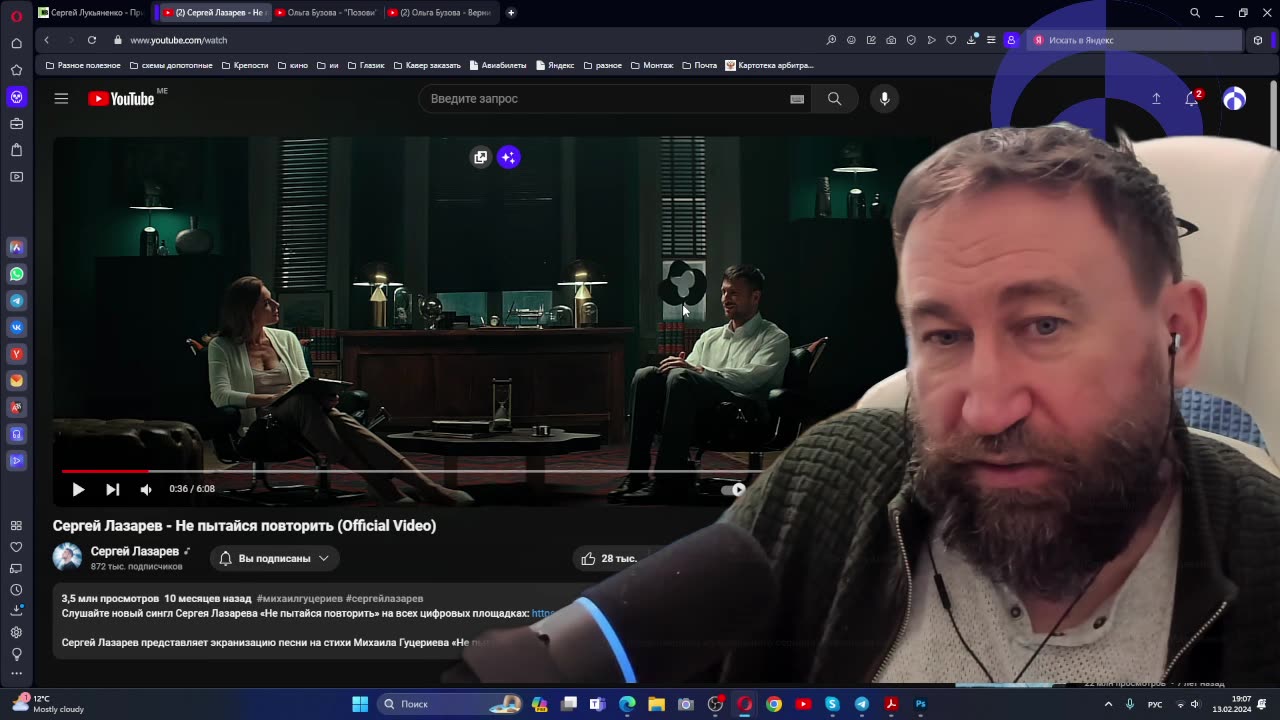The width and height of the screenshot is (1280, 720).
Task: Click Windows taskbar Поиск search box
Action: click(450, 704)
